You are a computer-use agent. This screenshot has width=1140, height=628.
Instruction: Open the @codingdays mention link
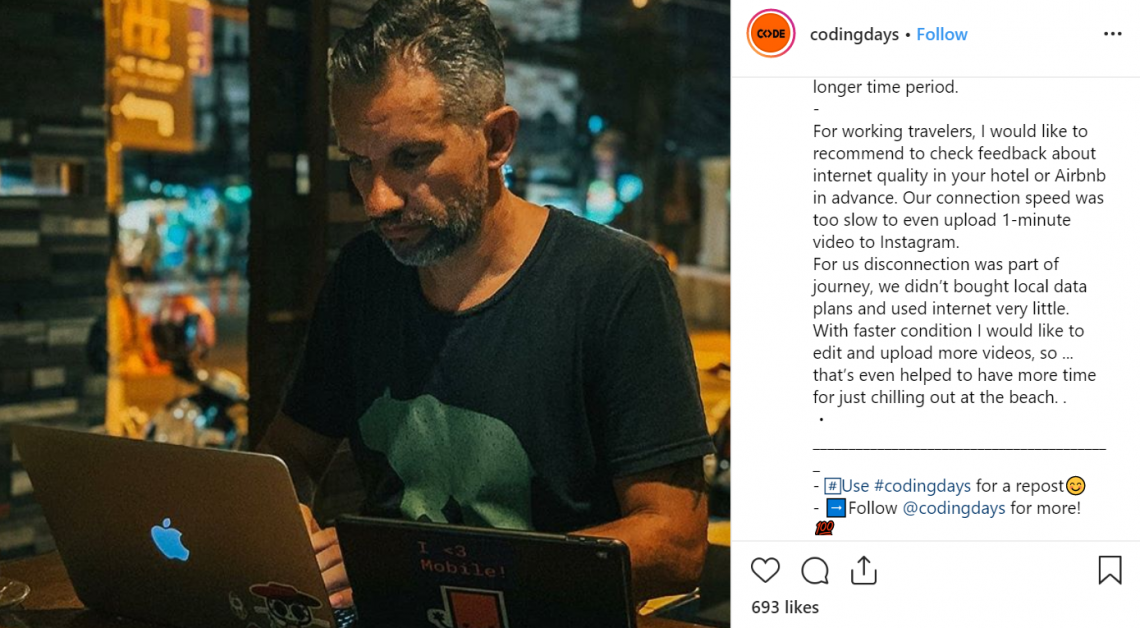[954, 508]
